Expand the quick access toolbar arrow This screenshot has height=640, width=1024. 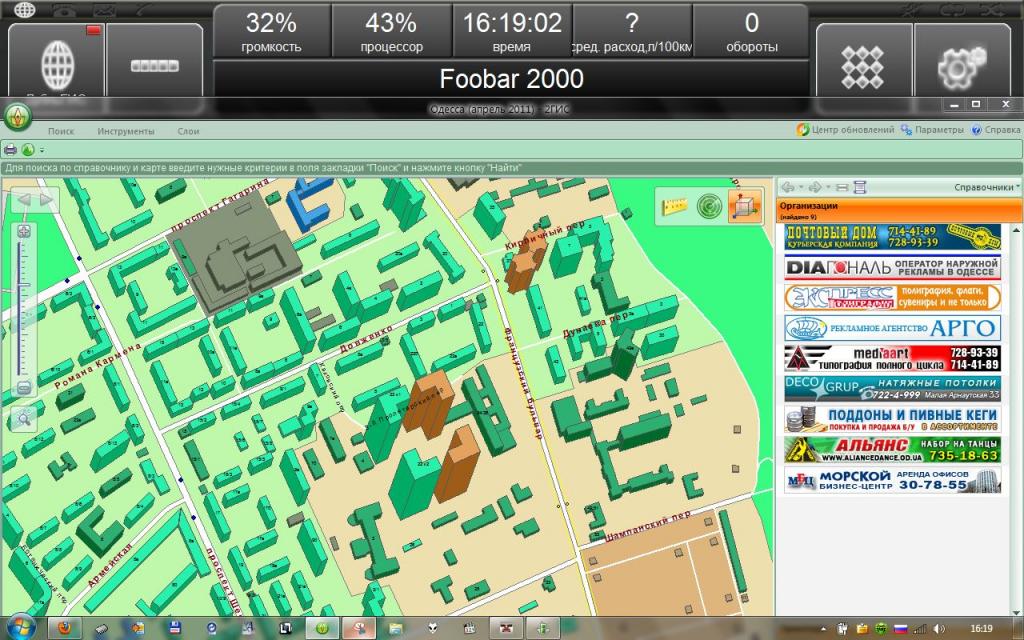[42, 151]
